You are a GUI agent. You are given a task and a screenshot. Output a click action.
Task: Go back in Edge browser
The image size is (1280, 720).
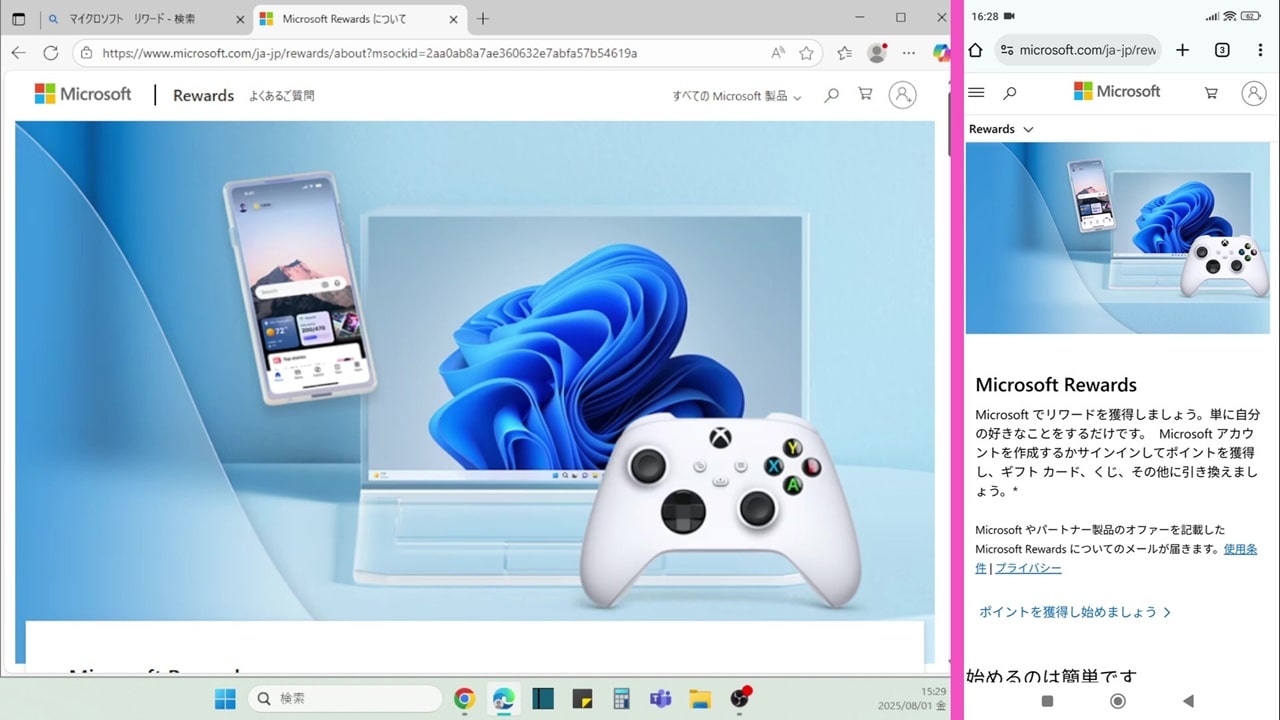[19, 53]
